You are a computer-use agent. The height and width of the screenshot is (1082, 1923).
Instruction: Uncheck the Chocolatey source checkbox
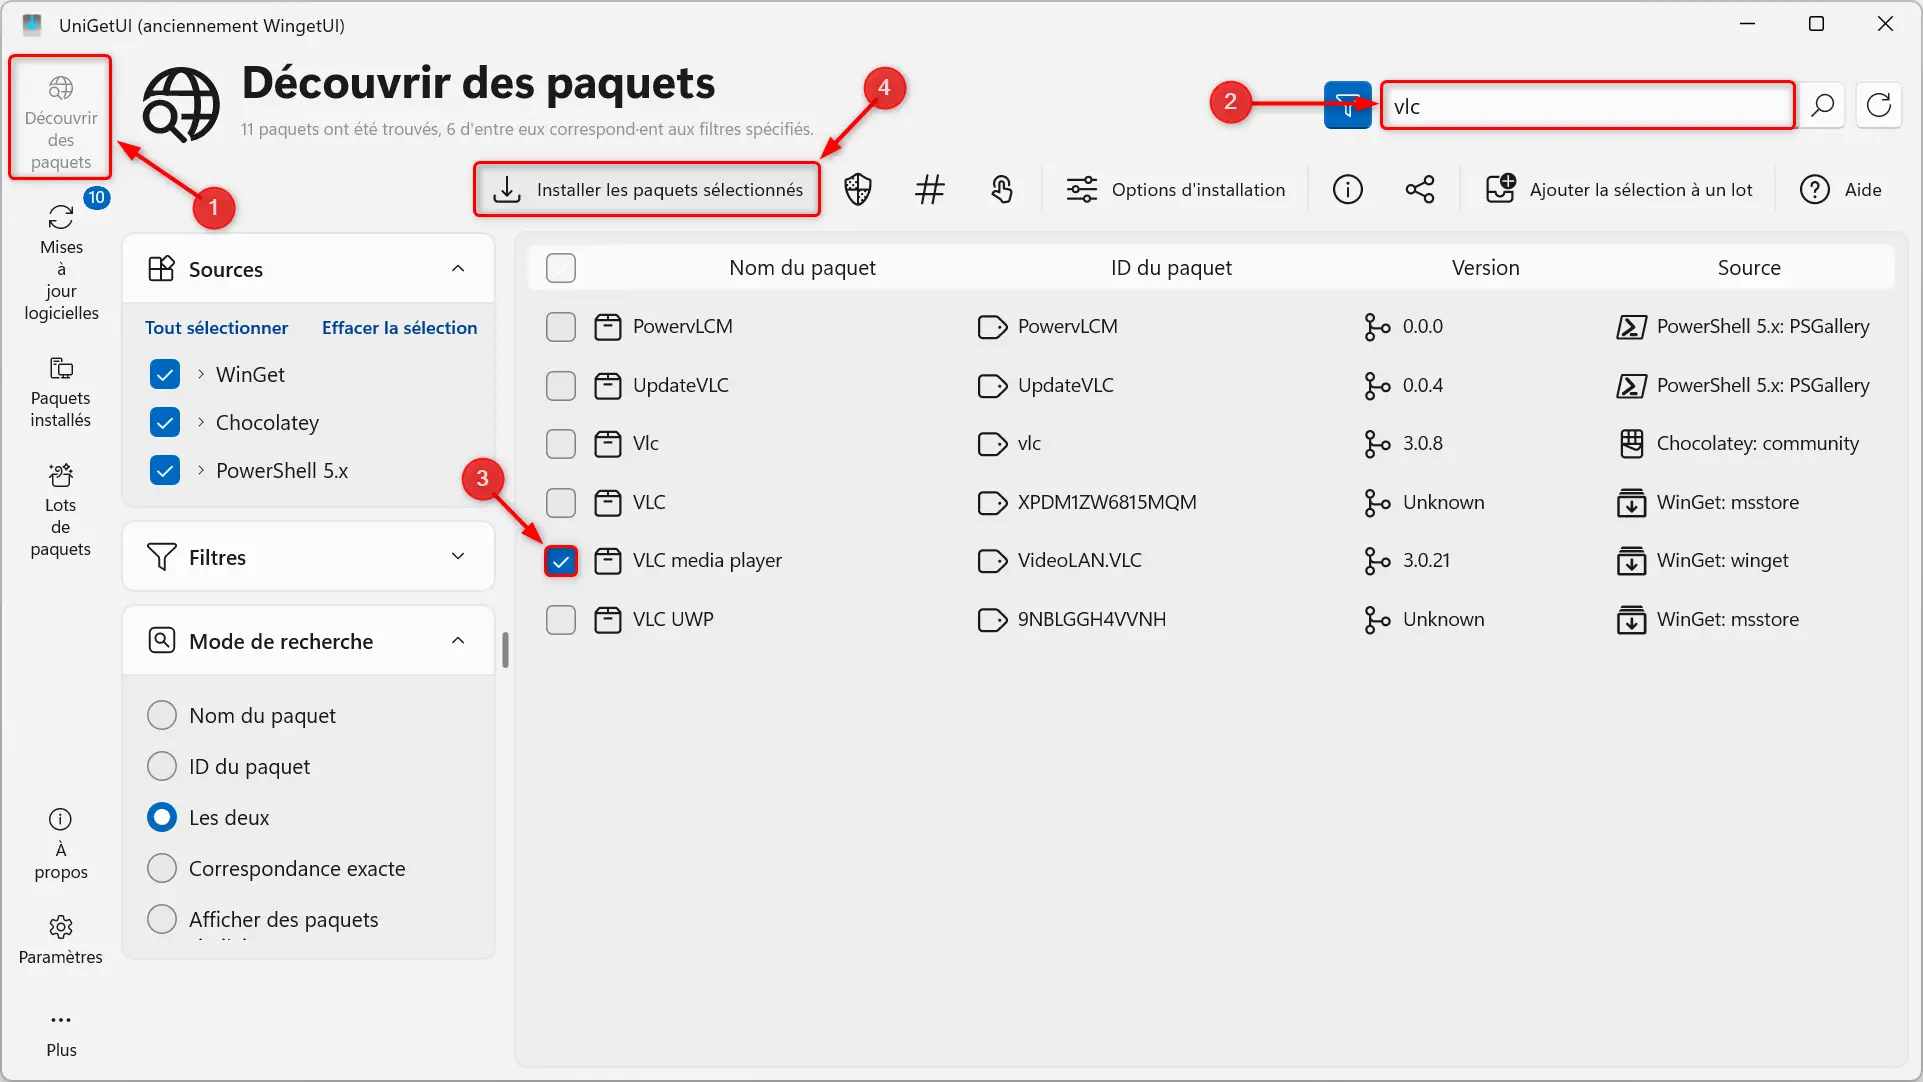coord(165,422)
